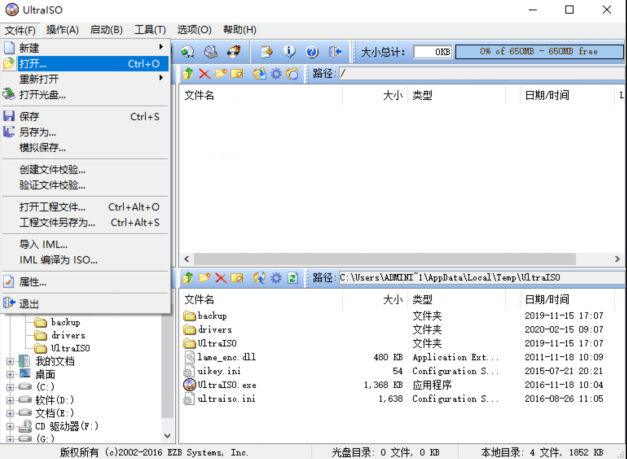This screenshot has height=459, width=627.
Task: Expand the 桌面 tree node
Action: (10, 374)
